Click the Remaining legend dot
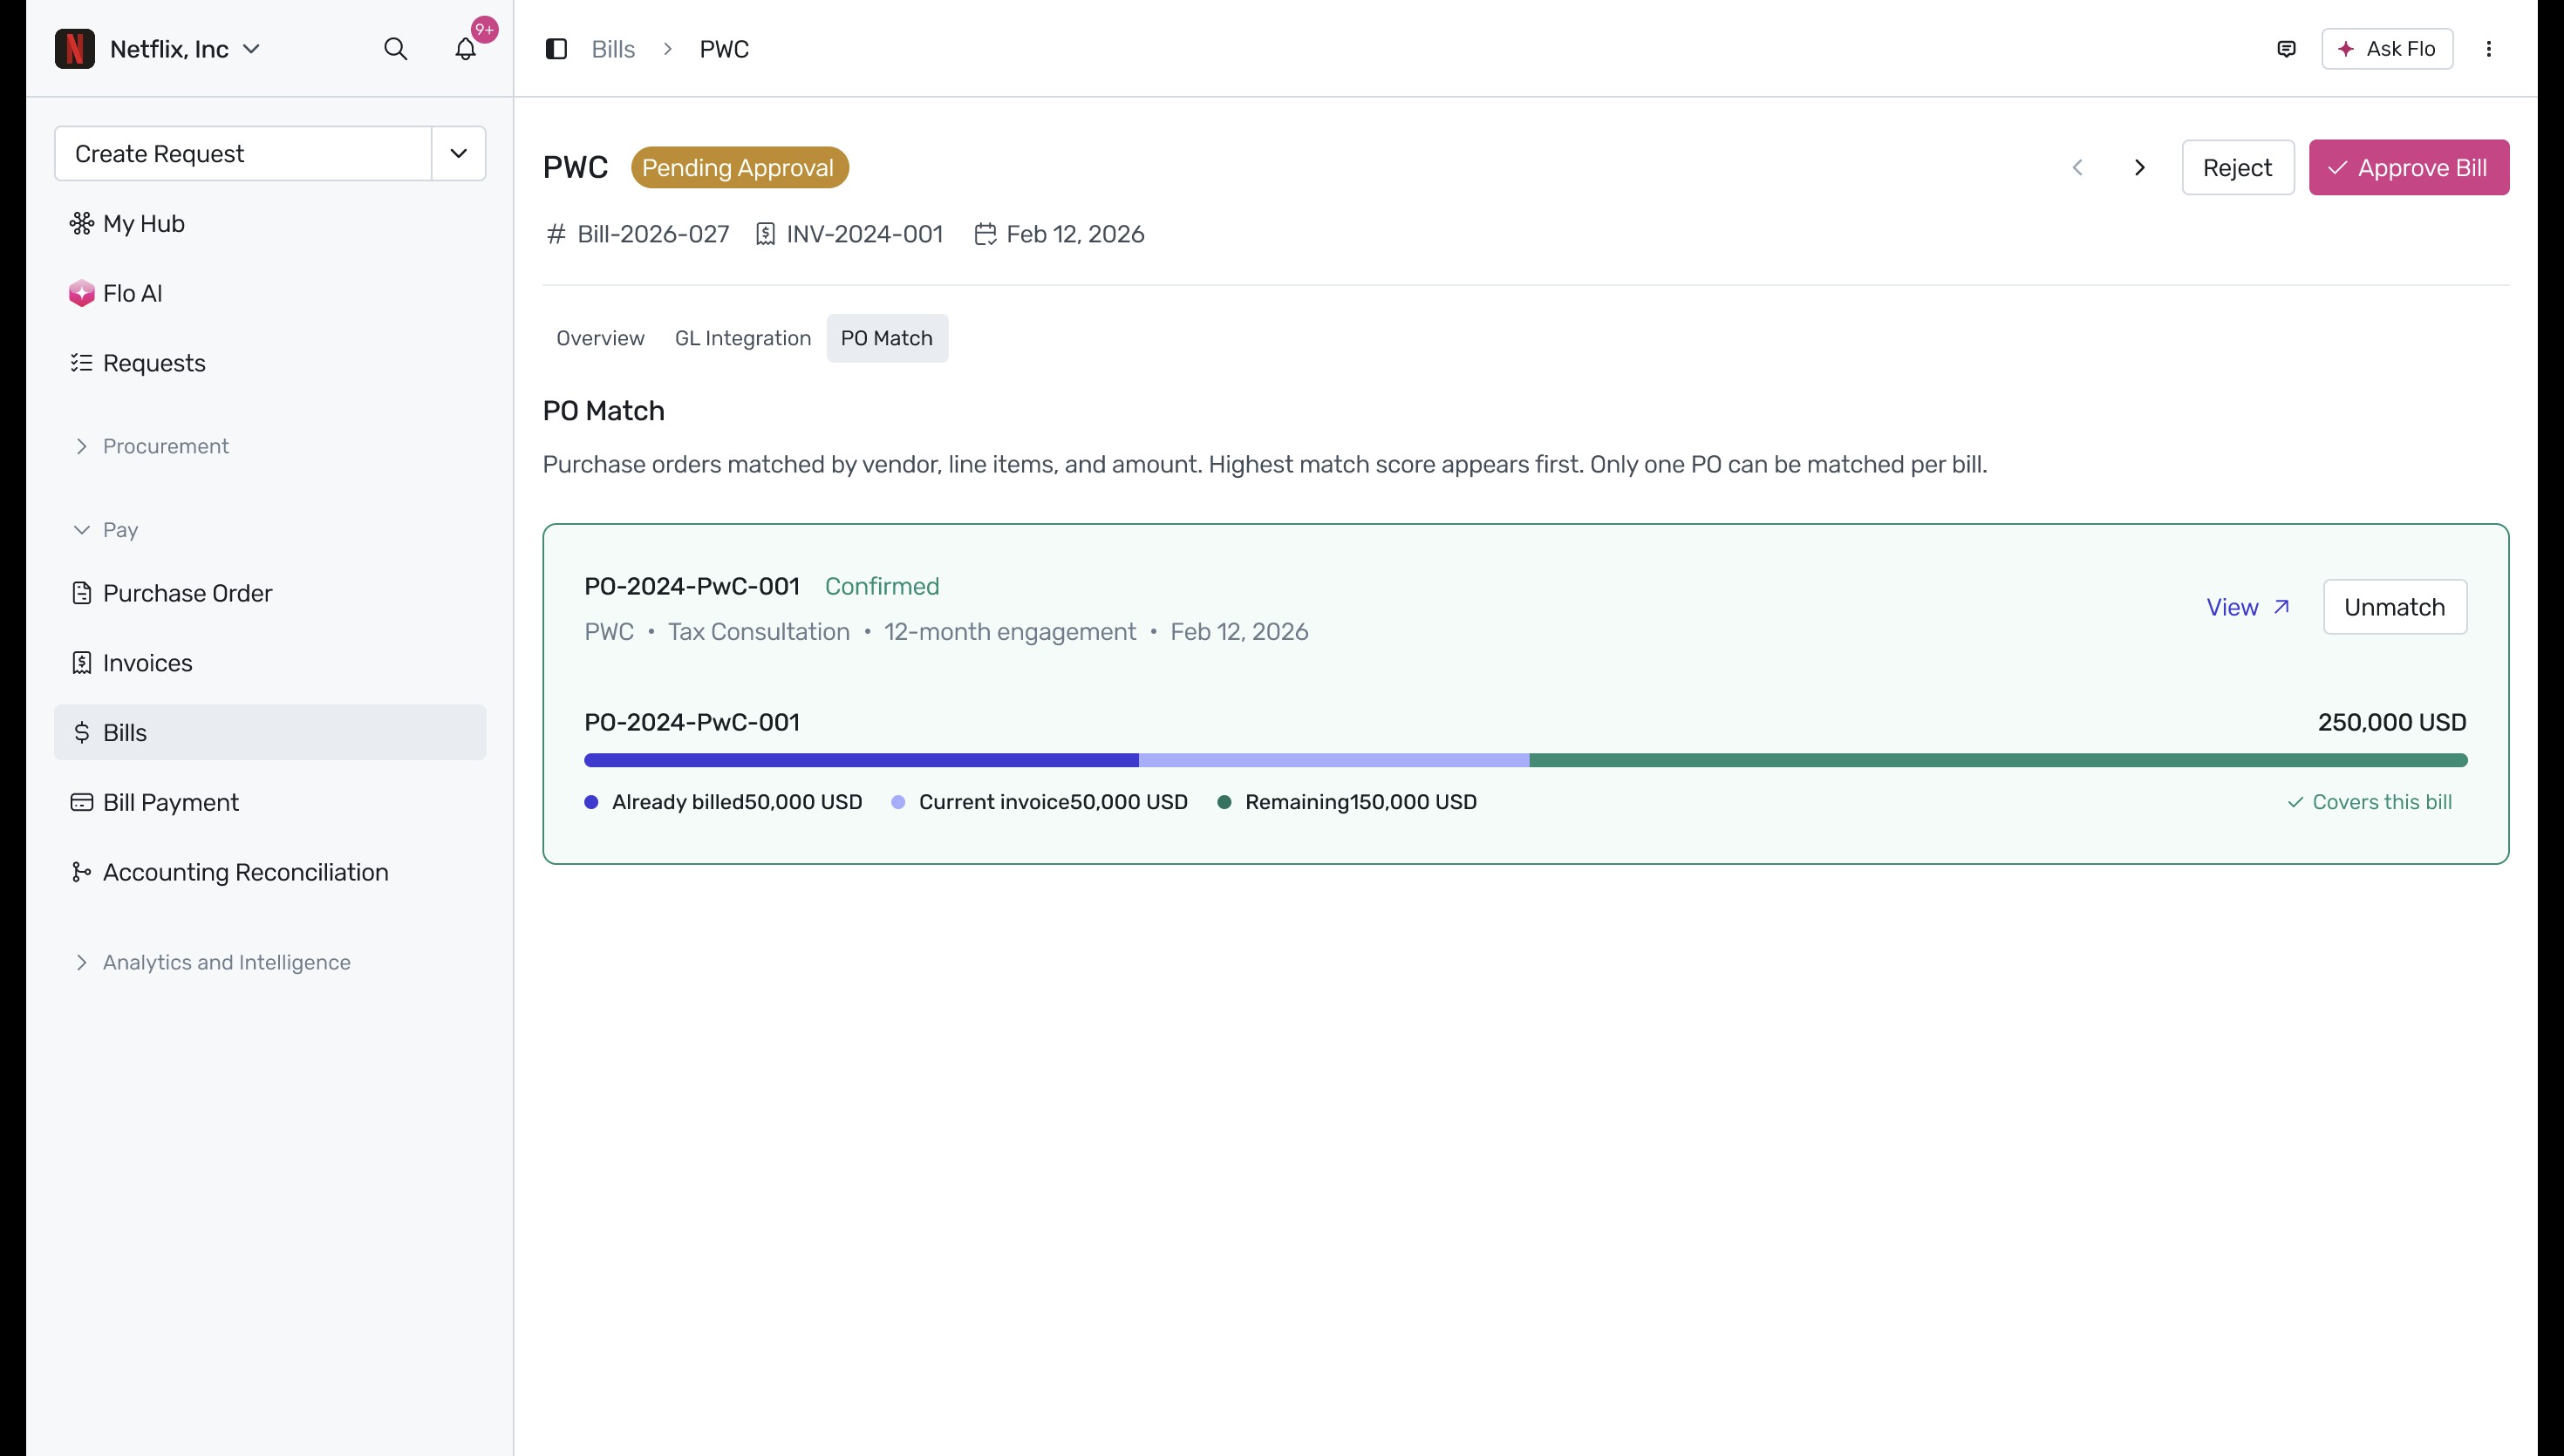Screen dimensions: 2564x1456 coord(1224,802)
